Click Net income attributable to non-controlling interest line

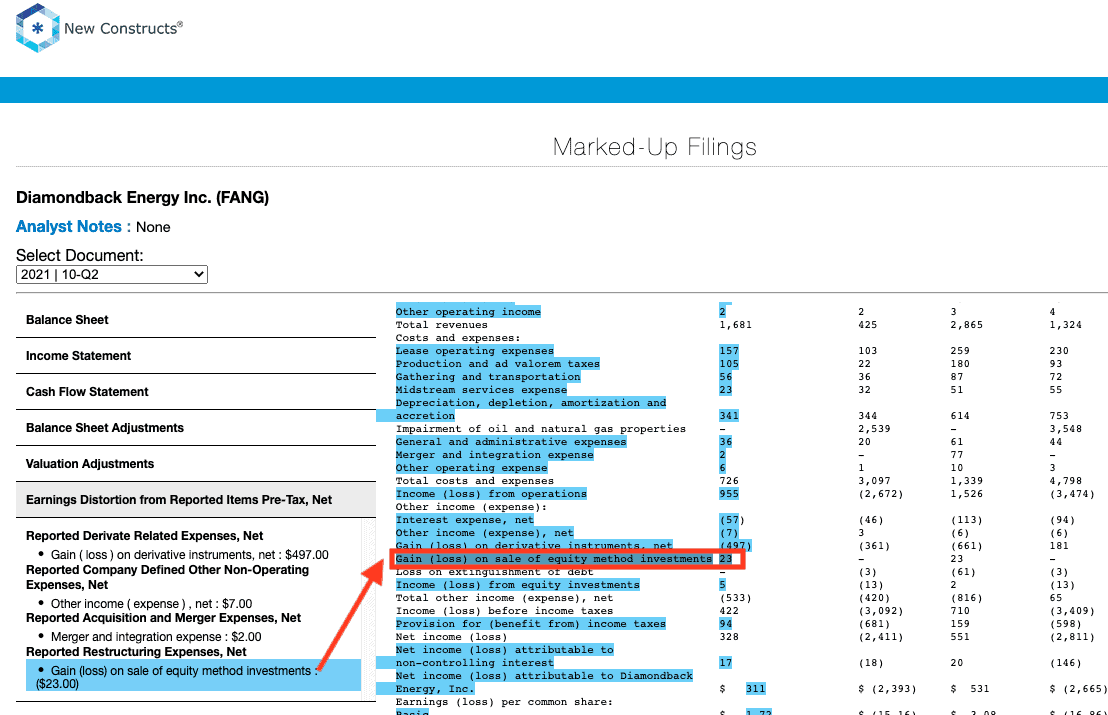[x=505, y=656]
